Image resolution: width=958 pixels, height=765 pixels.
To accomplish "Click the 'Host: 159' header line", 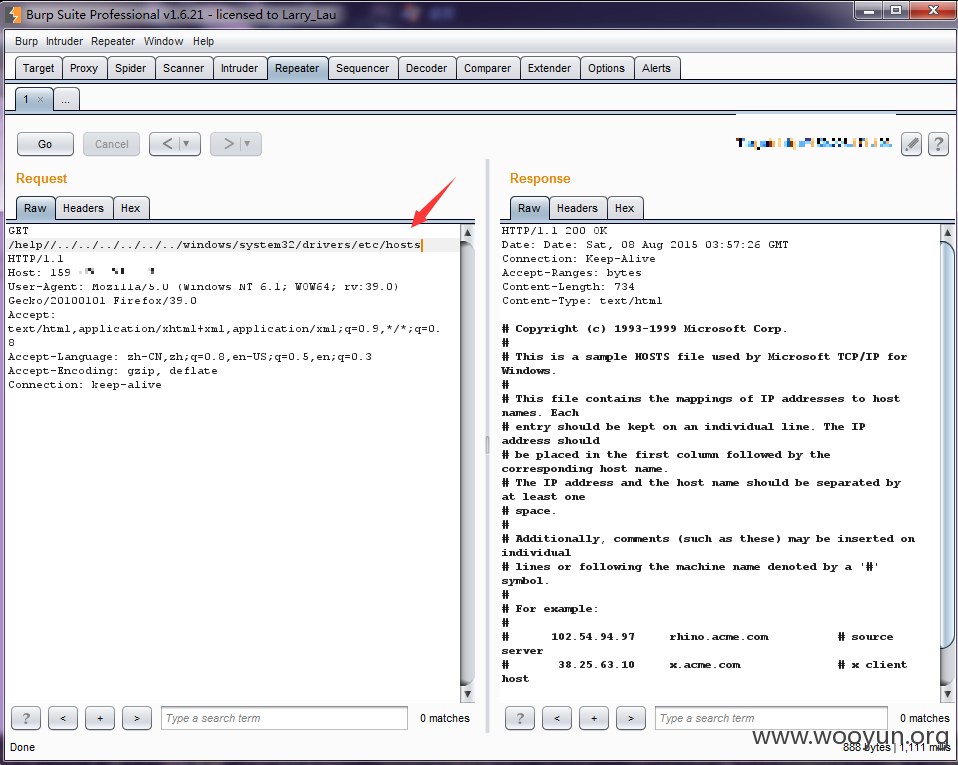I will pyautogui.click(x=81, y=273).
